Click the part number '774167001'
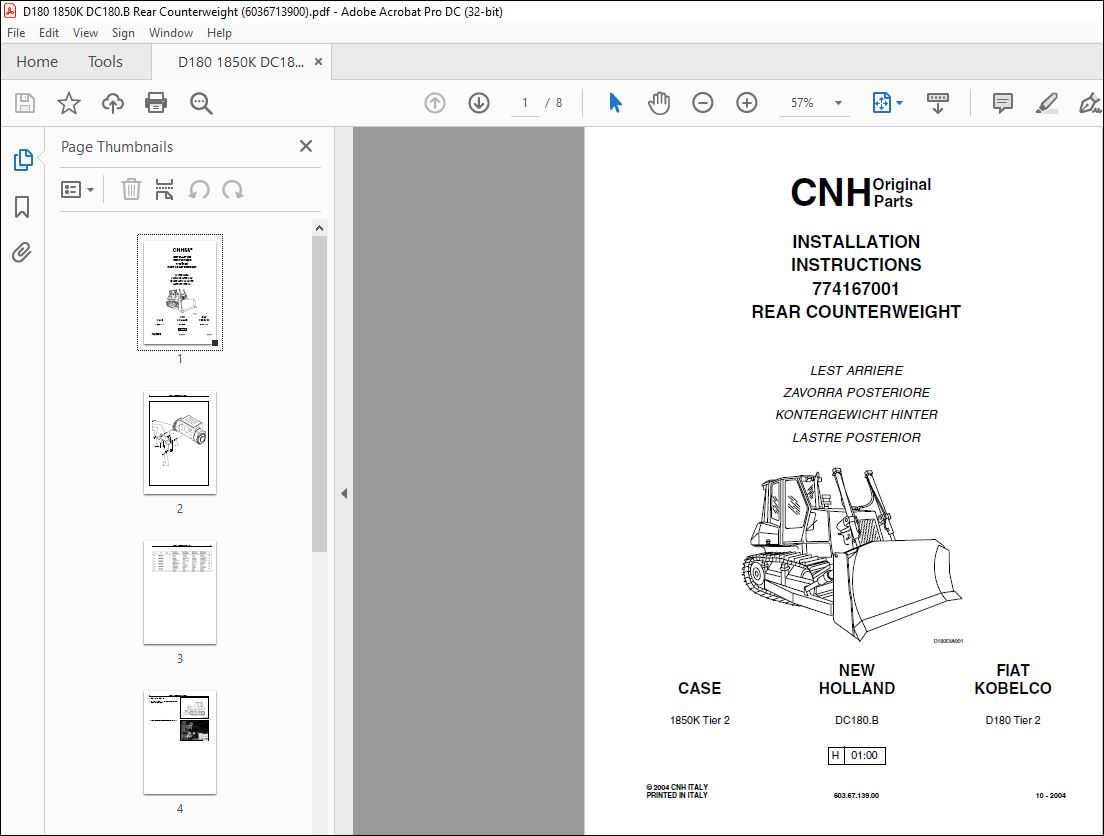Viewport: 1104px width, 836px height. [855, 289]
